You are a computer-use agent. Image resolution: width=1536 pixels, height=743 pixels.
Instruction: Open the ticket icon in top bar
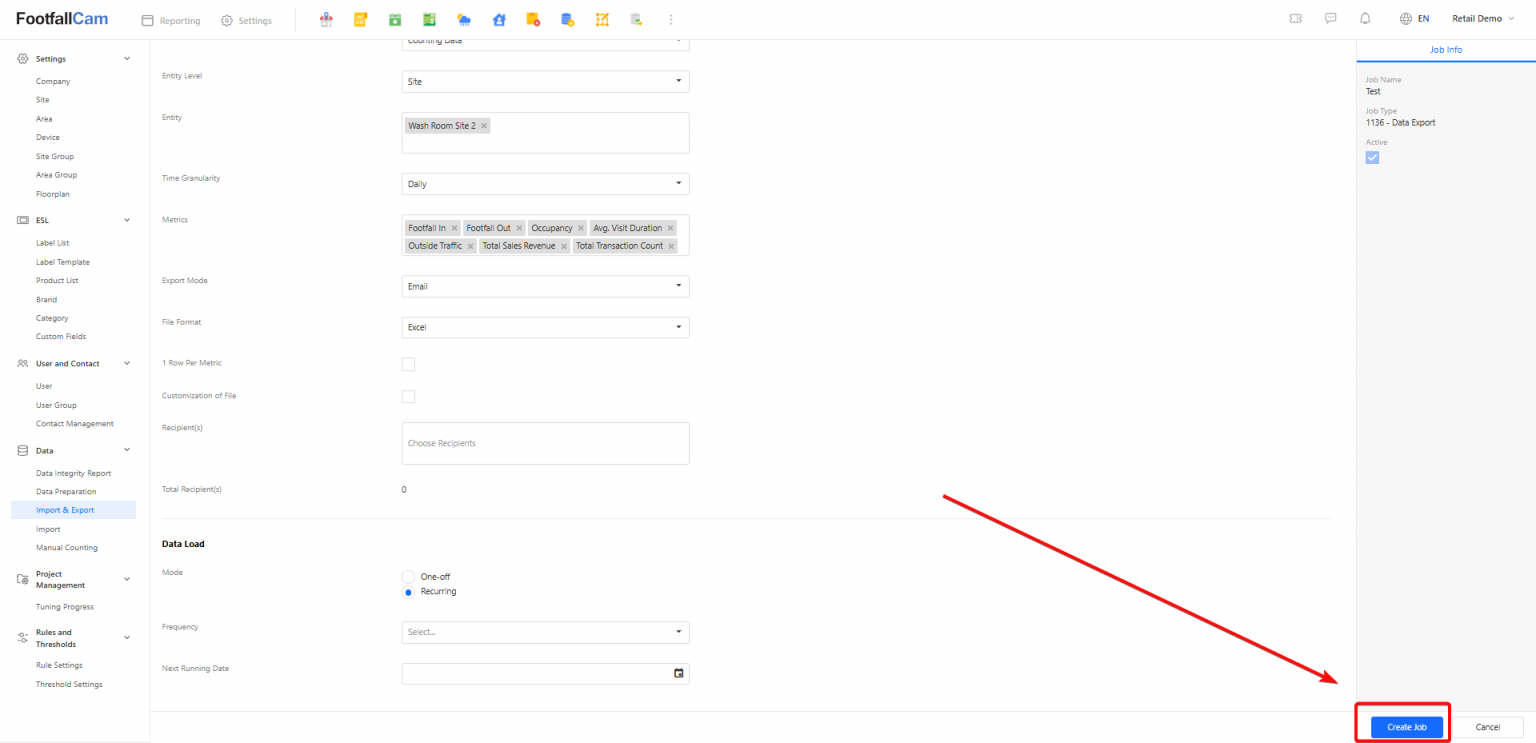[1296, 19]
